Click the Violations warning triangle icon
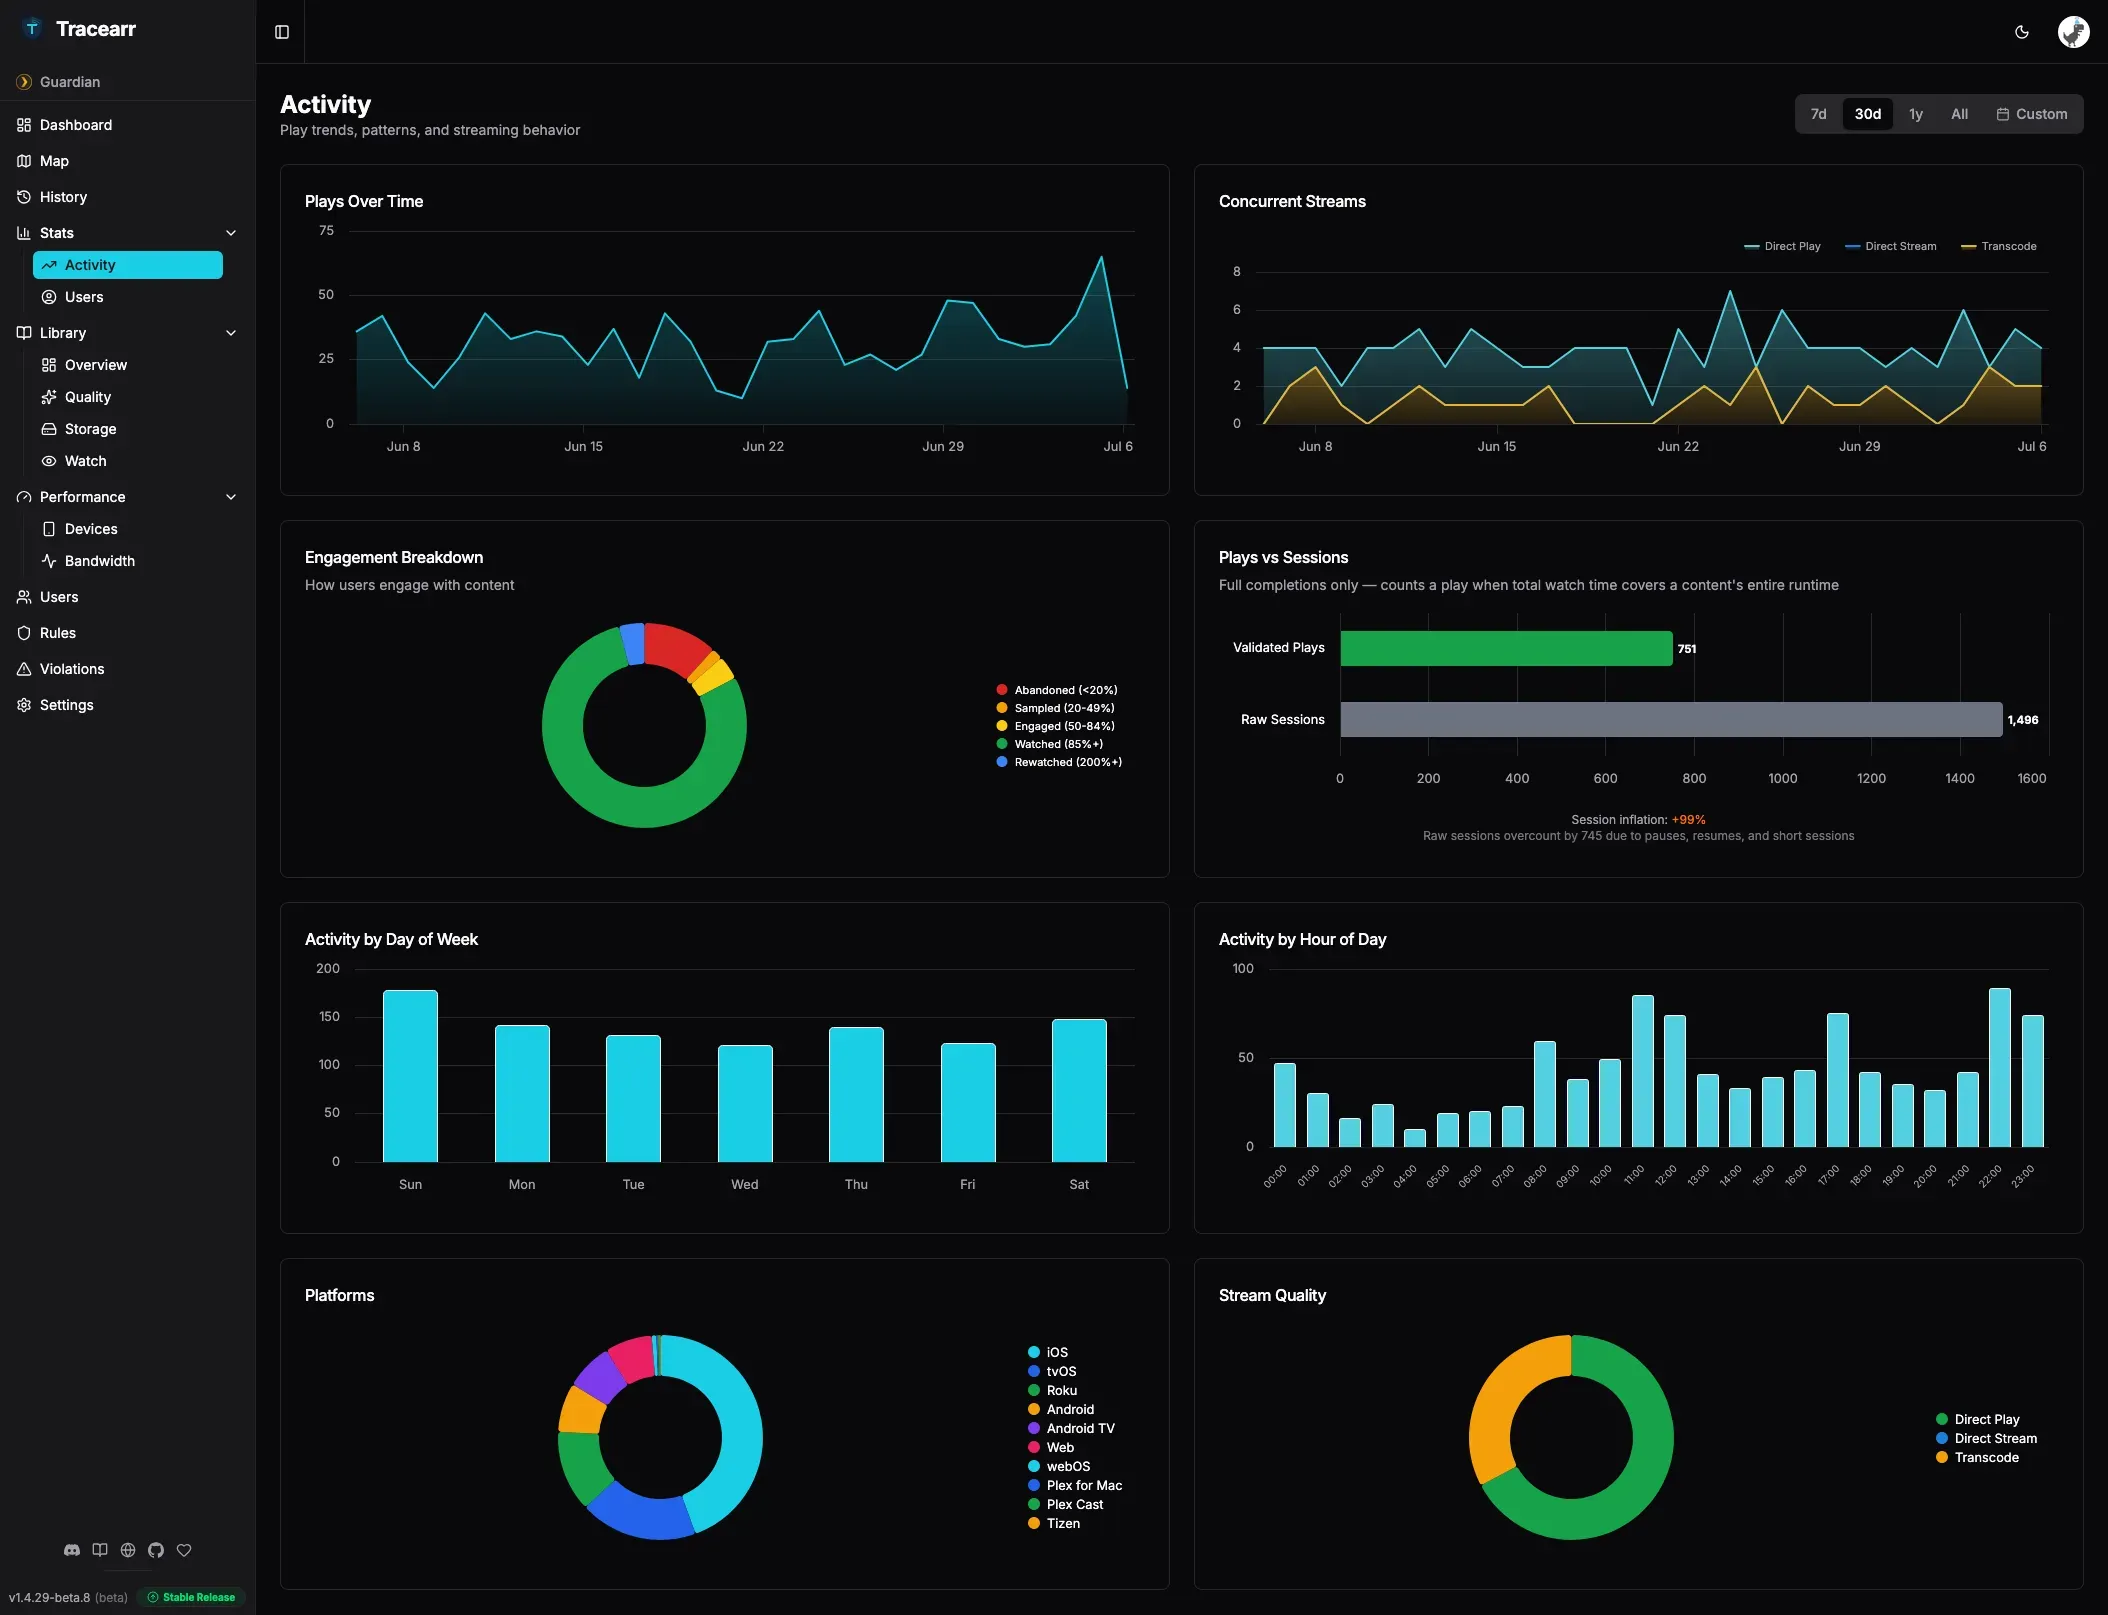The height and width of the screenshot is (1615, 2108). coord(24,669)
